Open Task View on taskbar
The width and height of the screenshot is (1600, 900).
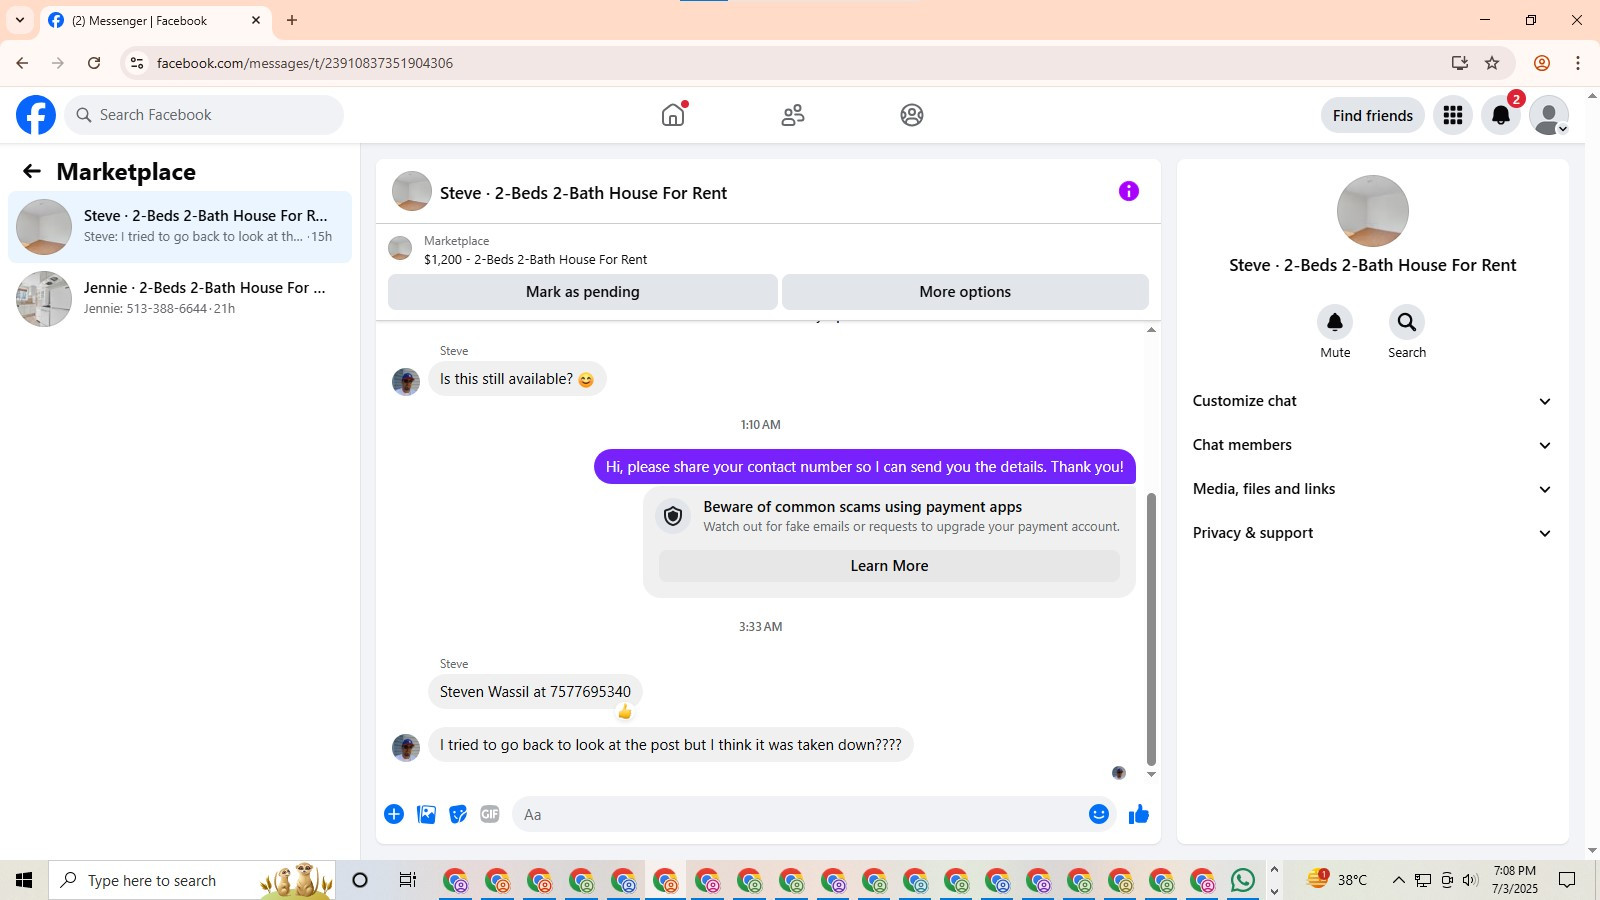coord(407,880)
